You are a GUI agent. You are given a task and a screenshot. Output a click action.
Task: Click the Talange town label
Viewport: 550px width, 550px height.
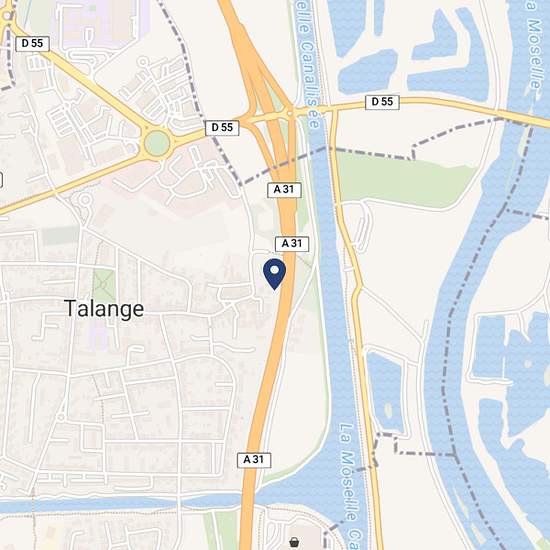[x=104, y=309]
